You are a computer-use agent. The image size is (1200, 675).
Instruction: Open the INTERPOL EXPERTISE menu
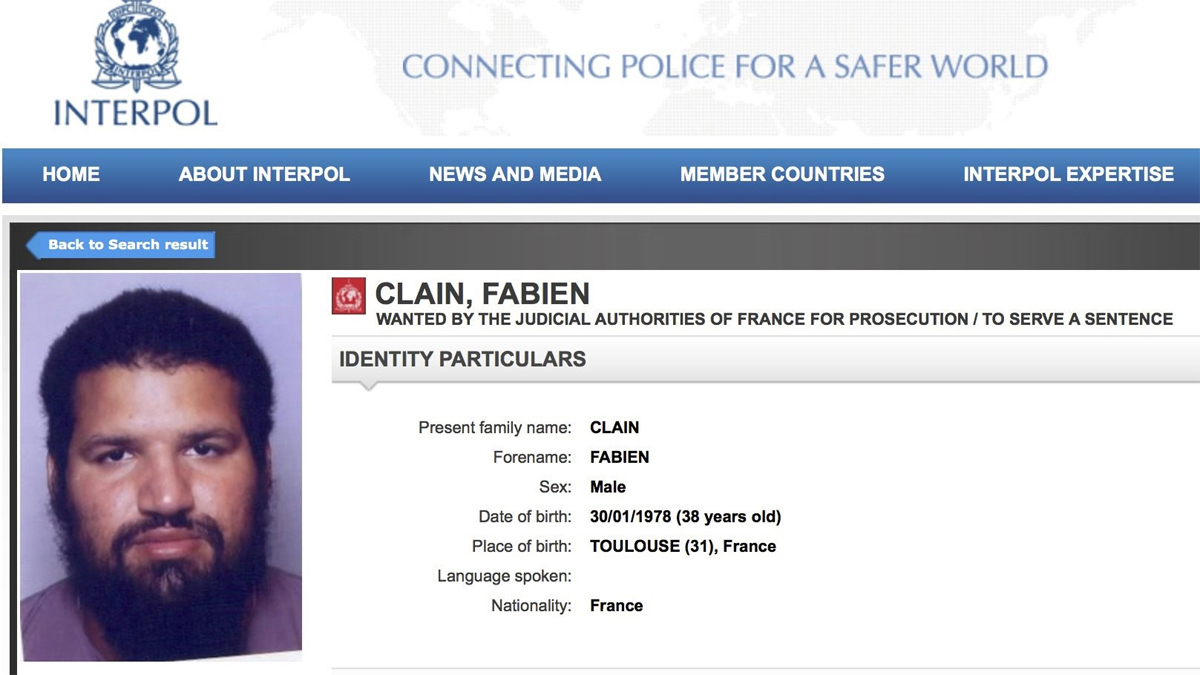tap(1068, 175)
